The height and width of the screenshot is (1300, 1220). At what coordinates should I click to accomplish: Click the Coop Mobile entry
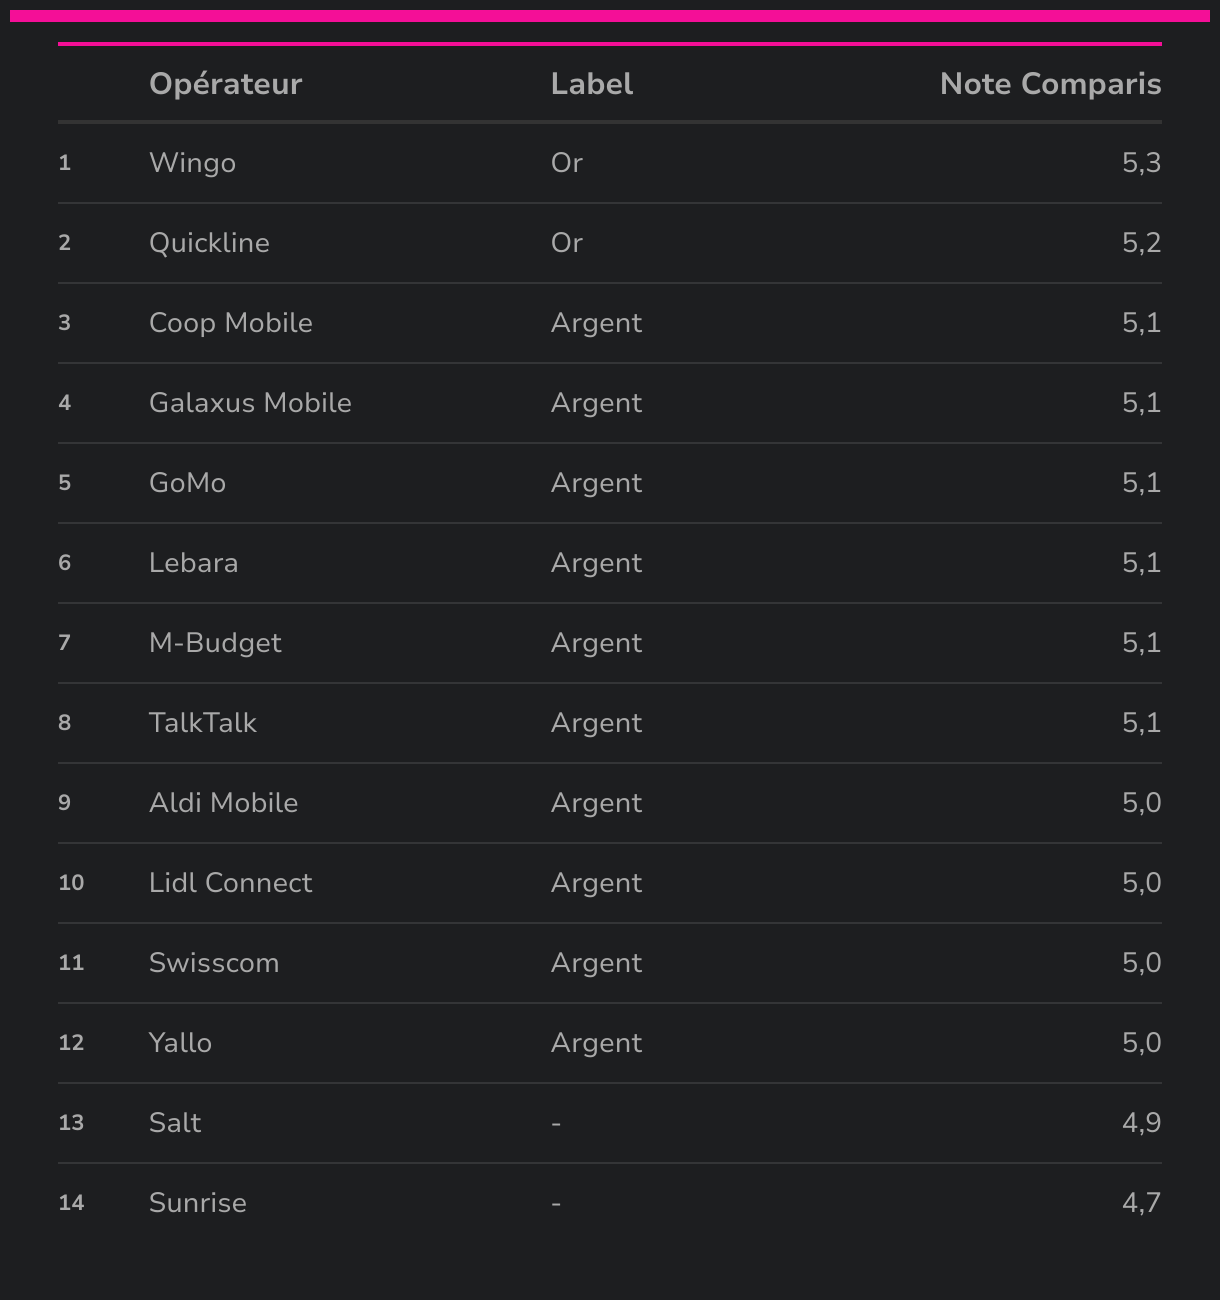pyautogui.click(x=231, y=323)
